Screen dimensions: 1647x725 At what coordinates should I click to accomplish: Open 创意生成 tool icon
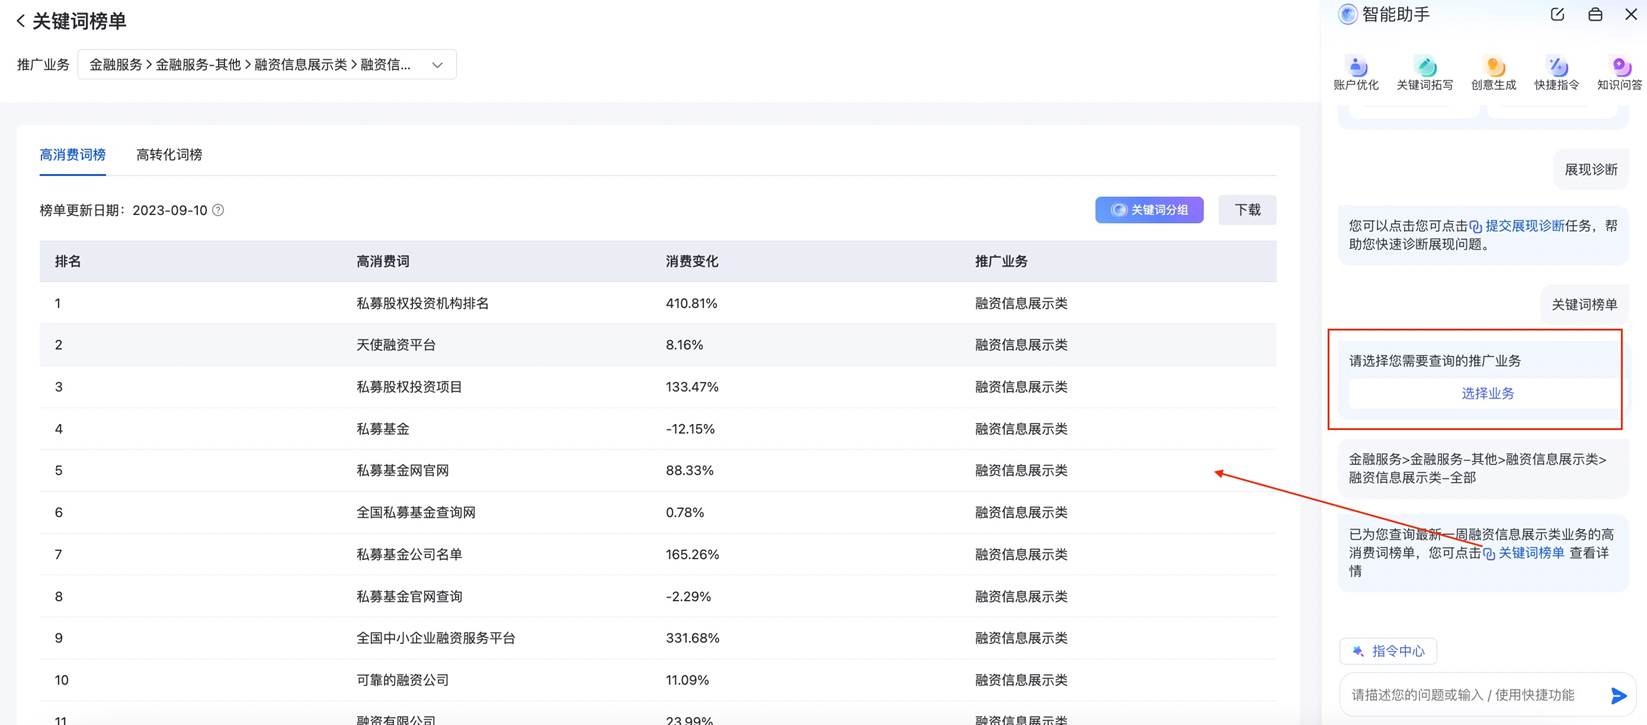pyautogui.click(x=1493, y=74)
